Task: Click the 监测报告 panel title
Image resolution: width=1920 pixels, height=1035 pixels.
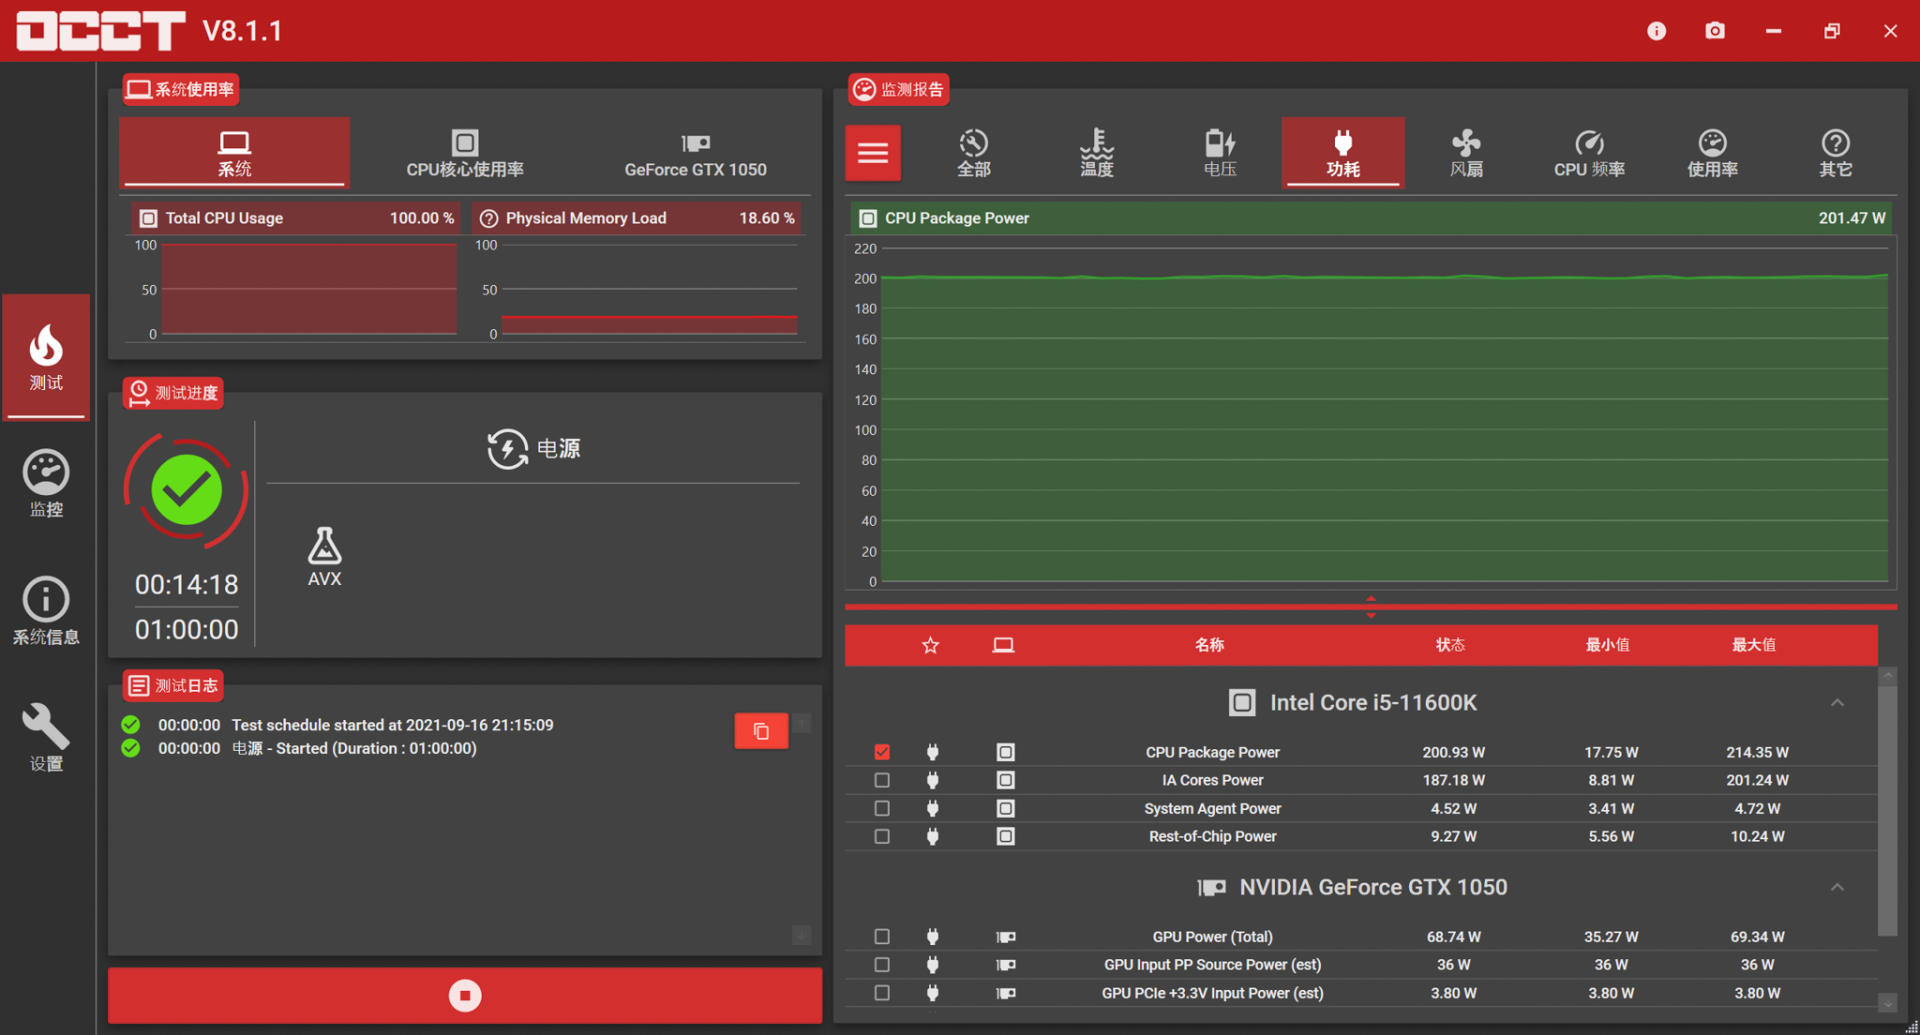Action: 899,89
